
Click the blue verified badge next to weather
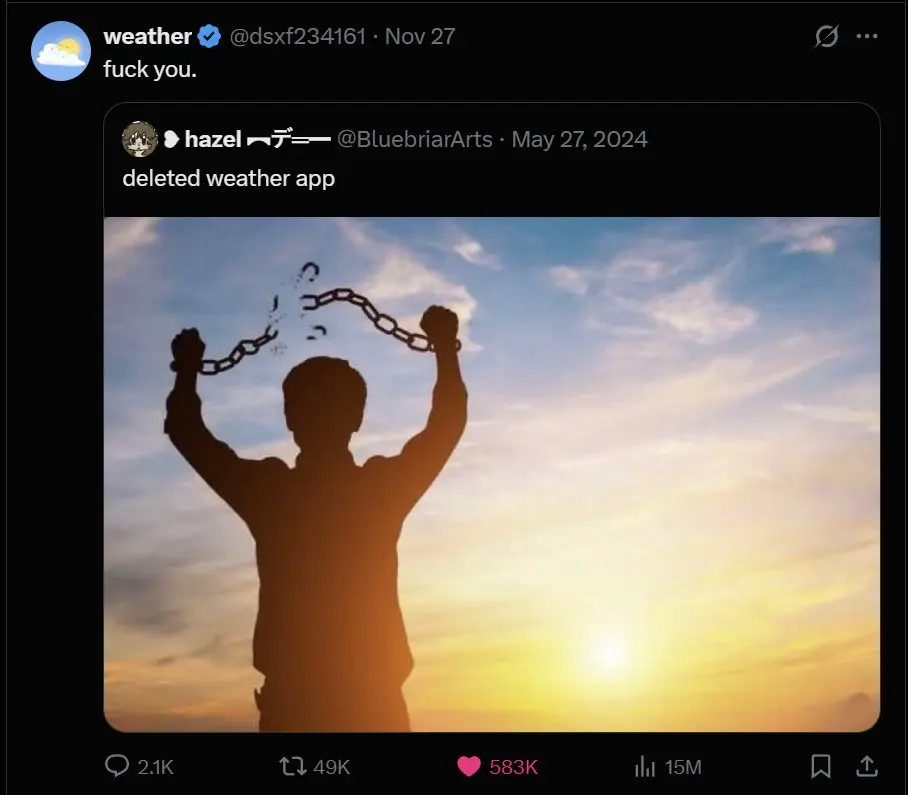[x=209, y=37]
